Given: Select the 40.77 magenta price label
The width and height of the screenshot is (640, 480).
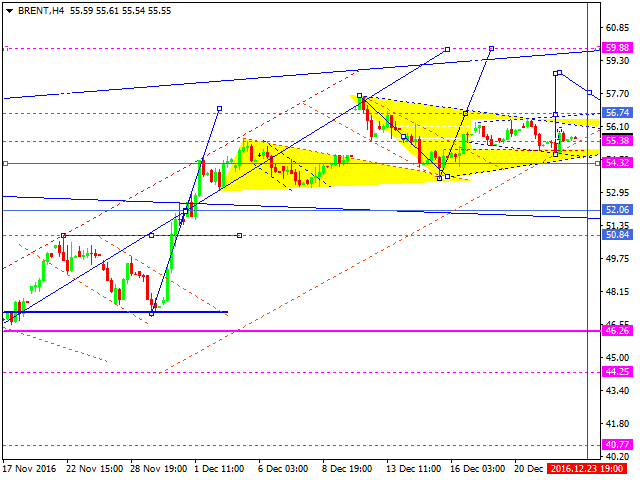Looking at the screenshot, I should [x=618, y=444].
